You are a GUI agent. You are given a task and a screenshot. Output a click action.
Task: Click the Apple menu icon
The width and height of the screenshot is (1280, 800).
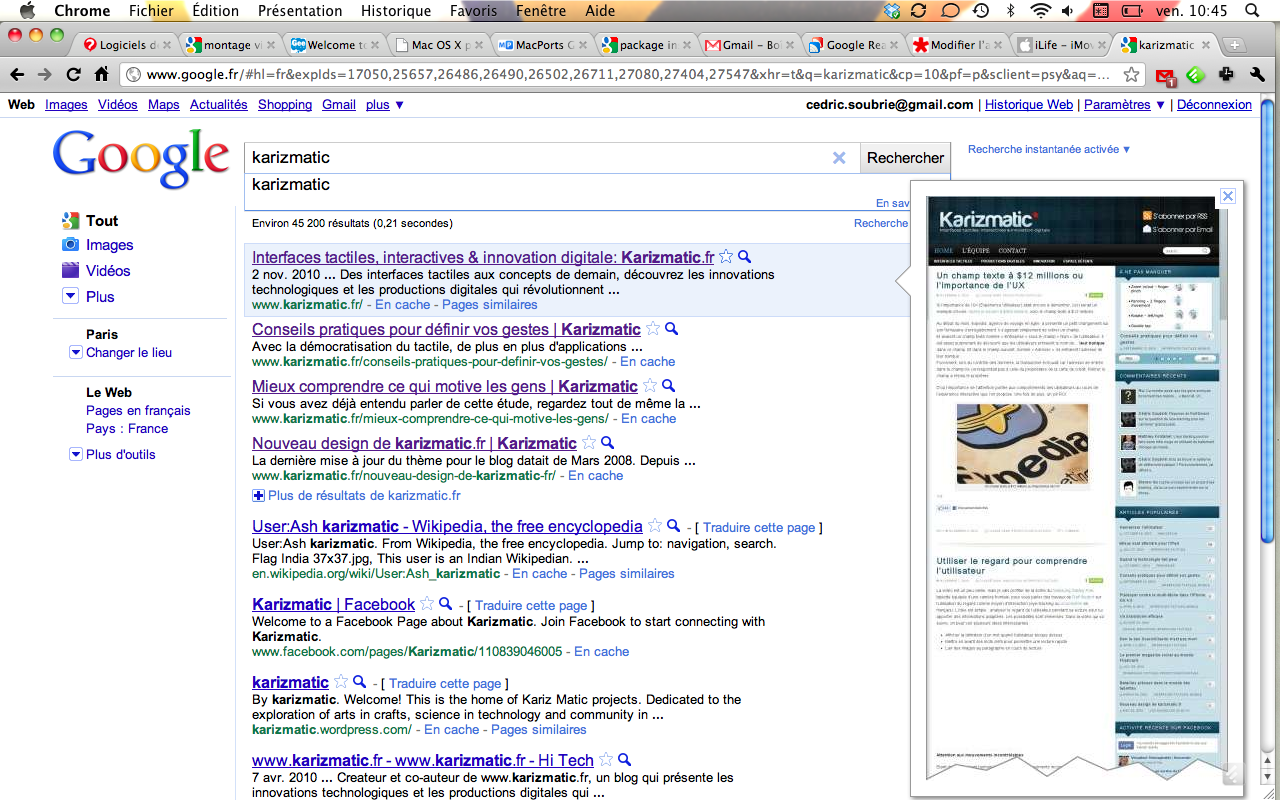click(x=27, y=11)
